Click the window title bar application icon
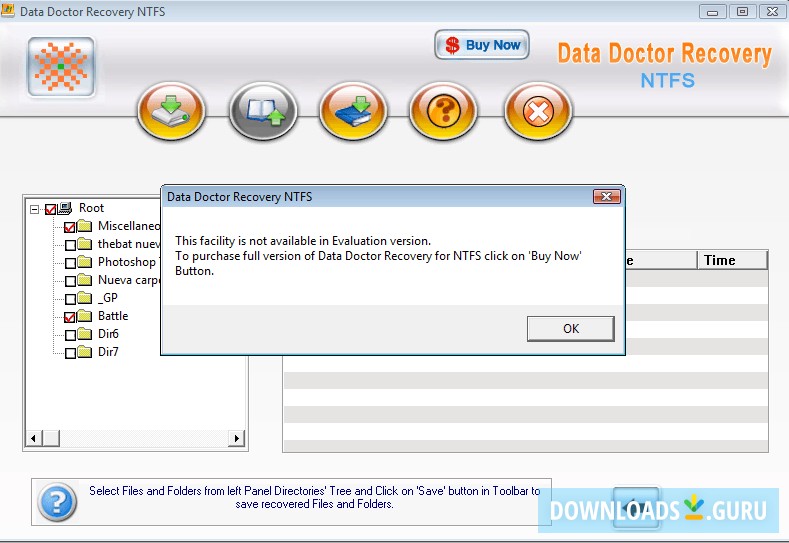789x543 pixels. 8,11
